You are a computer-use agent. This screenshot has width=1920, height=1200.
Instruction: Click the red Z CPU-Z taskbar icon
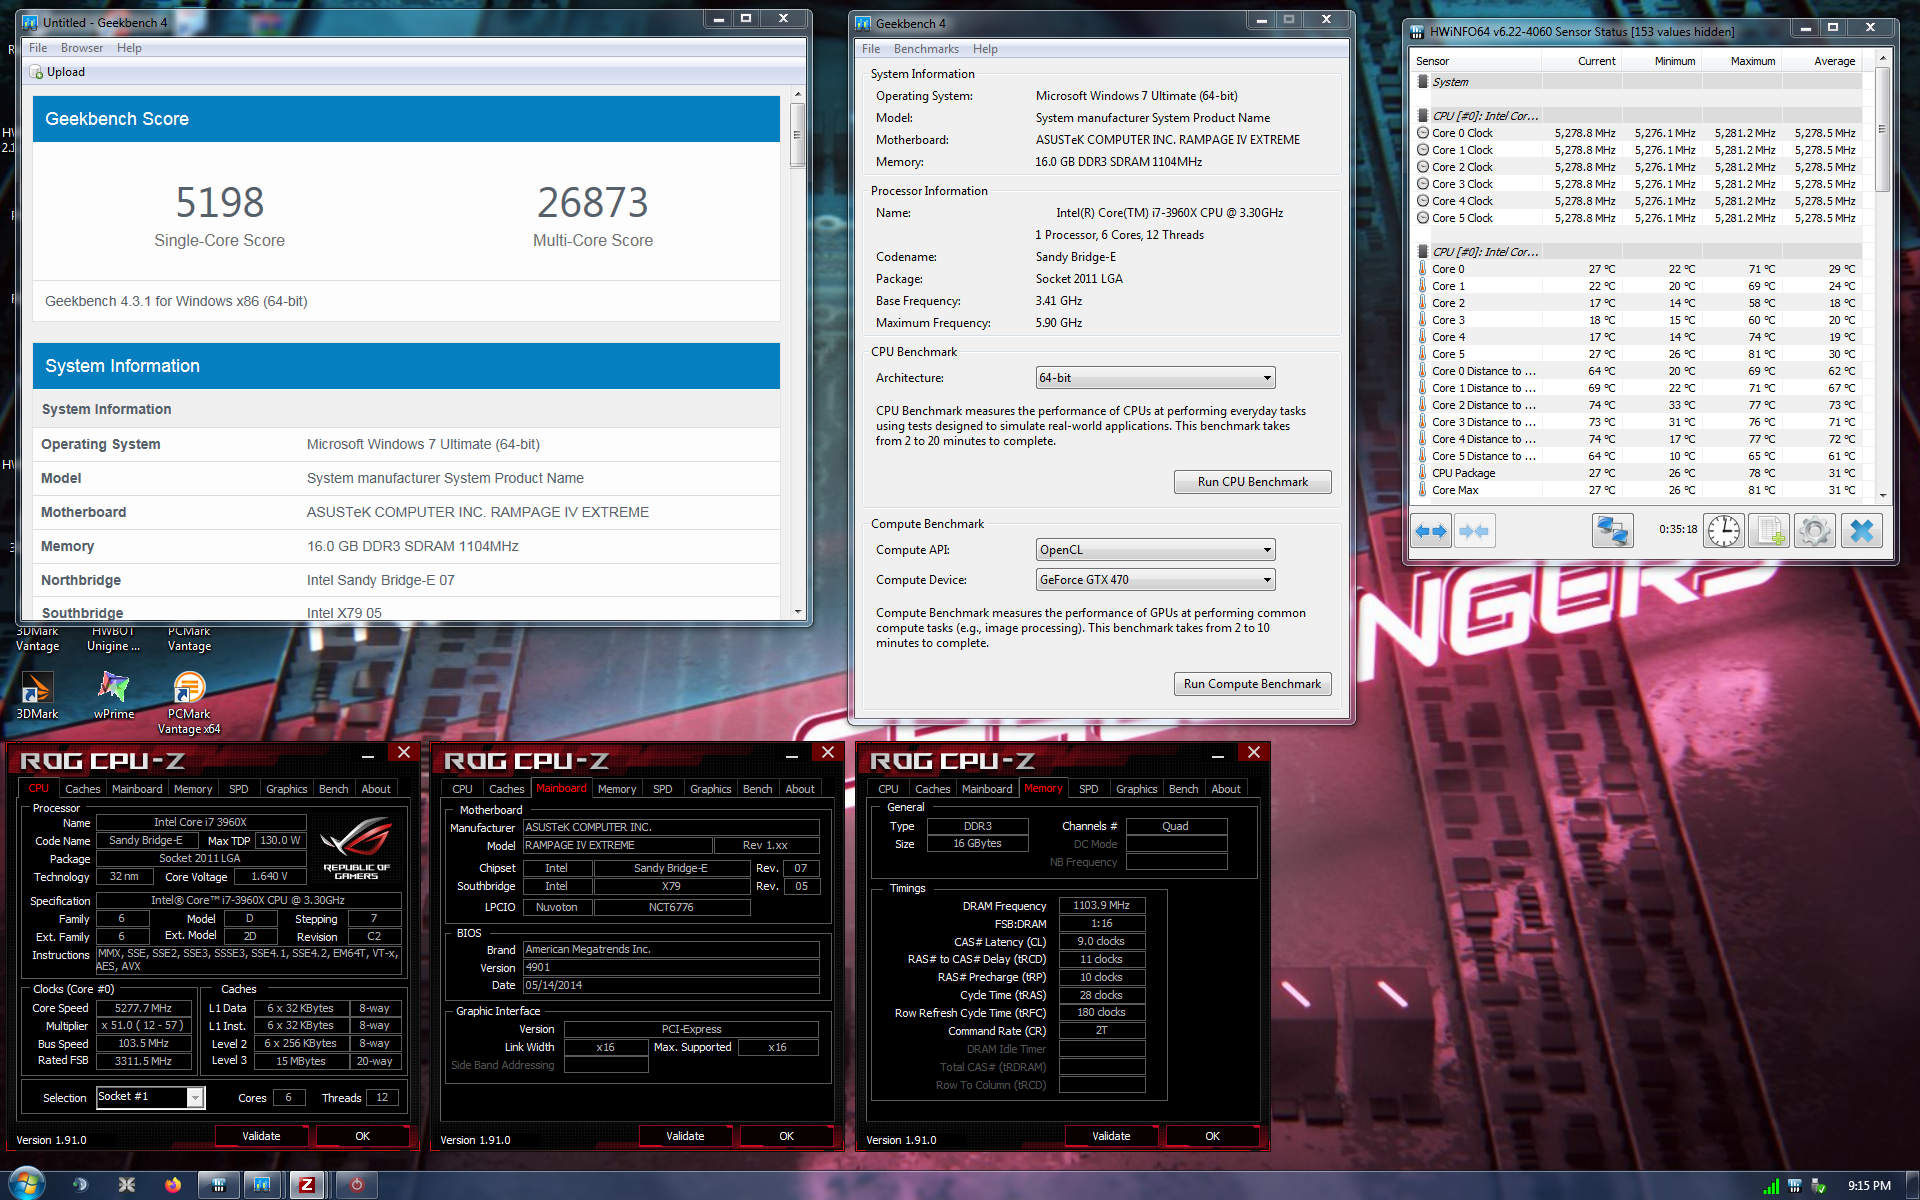pos(307,1185)
